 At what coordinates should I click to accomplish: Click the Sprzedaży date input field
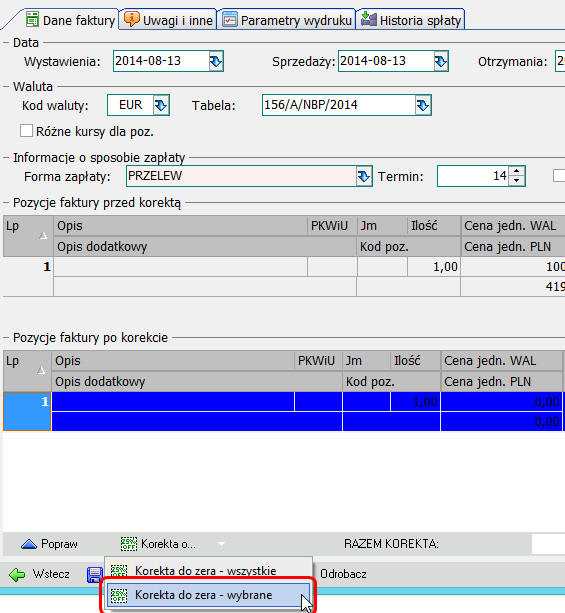[386, 61]
